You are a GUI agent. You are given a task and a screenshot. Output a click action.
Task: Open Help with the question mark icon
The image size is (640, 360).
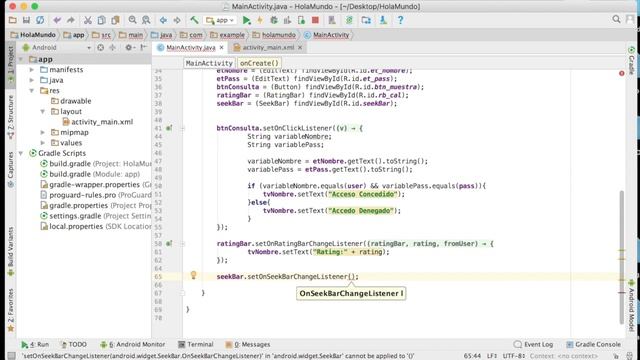click(400, 20)
